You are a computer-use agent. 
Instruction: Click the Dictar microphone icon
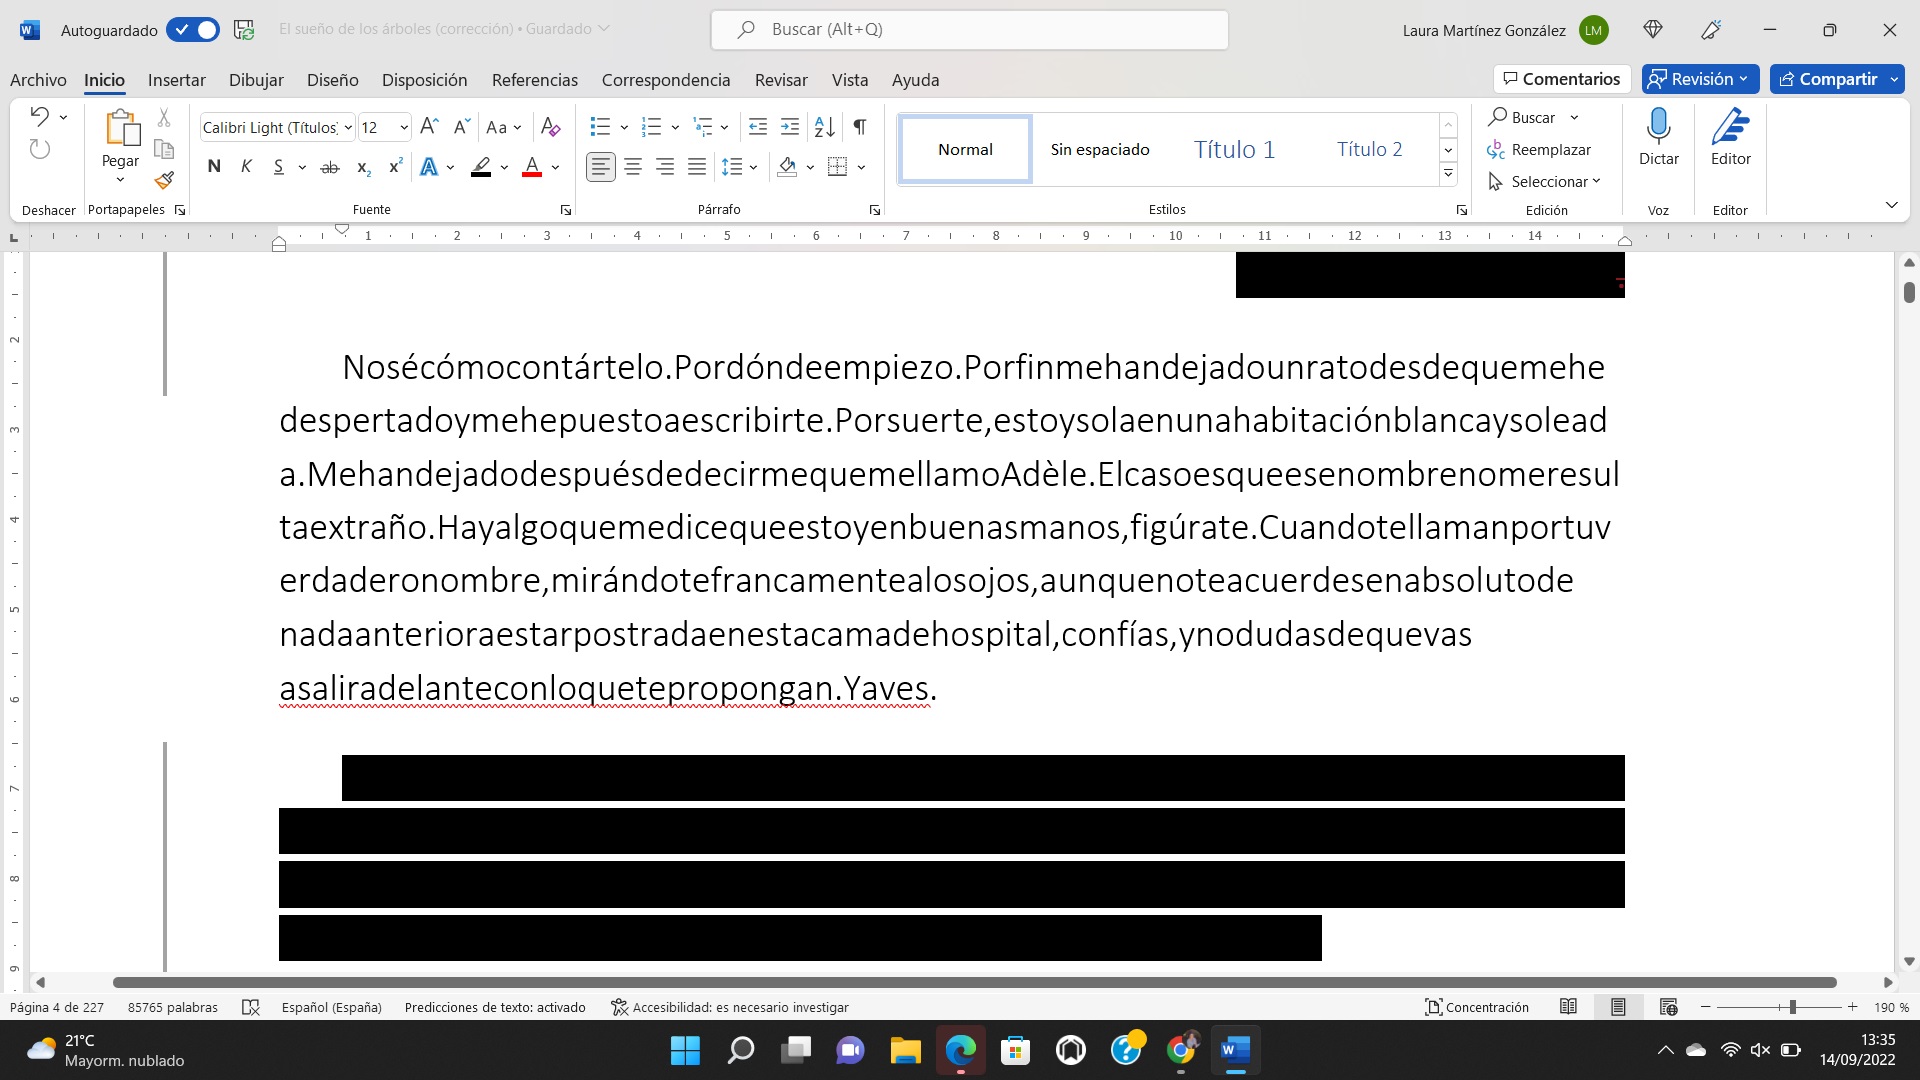[1658, 127]
